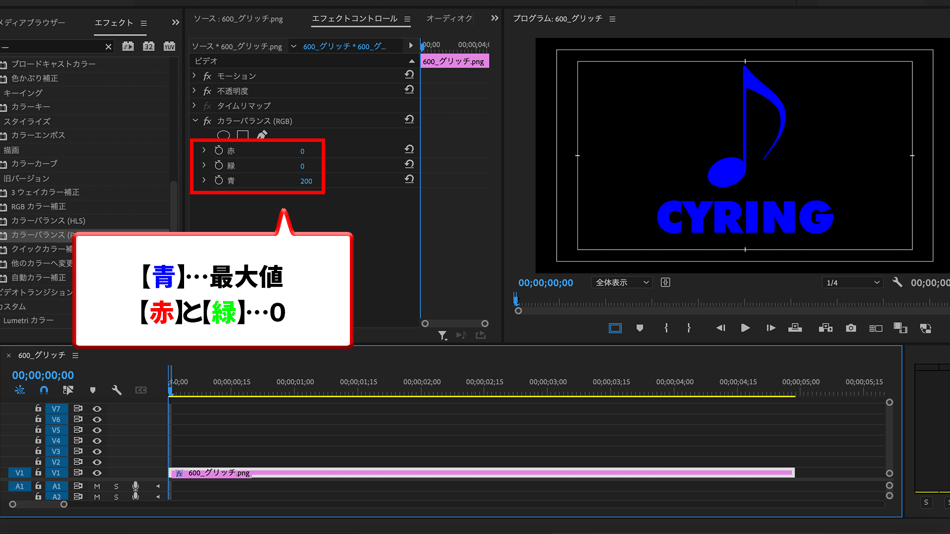The height and width of the screenshot is (534, 950).
Task: Open the エフェクト panel menu
Action: tap(144, 23)
